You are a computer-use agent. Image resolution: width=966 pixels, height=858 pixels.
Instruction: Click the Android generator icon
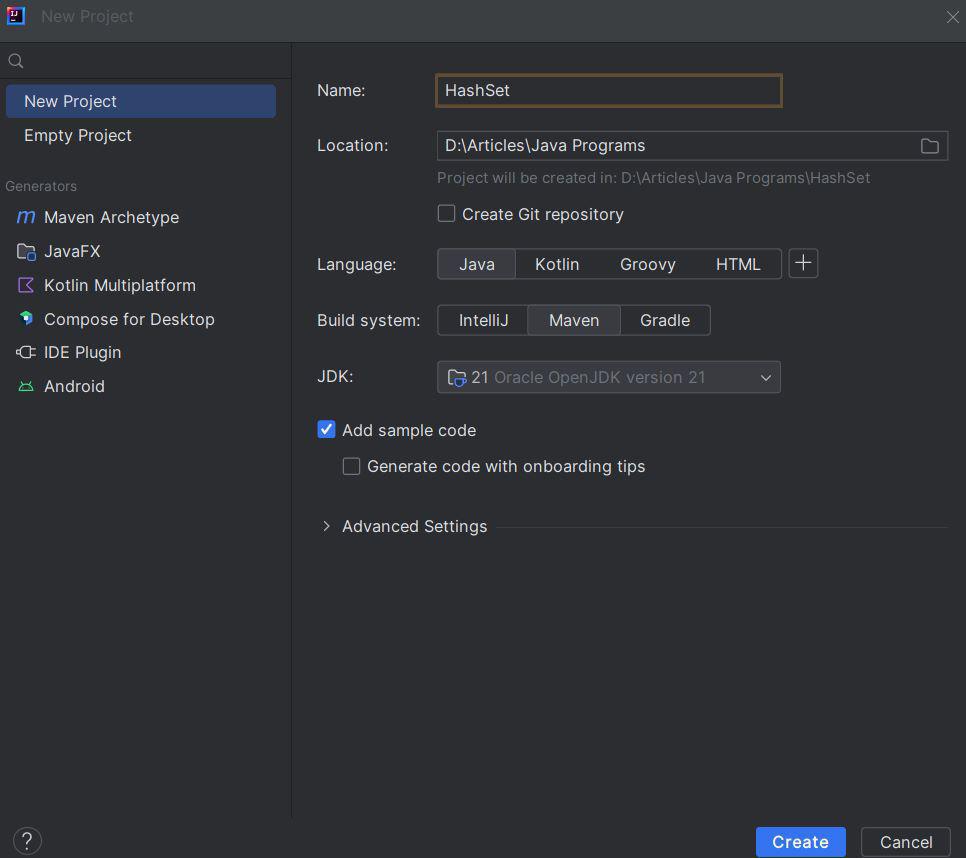[x=26, y=386]
